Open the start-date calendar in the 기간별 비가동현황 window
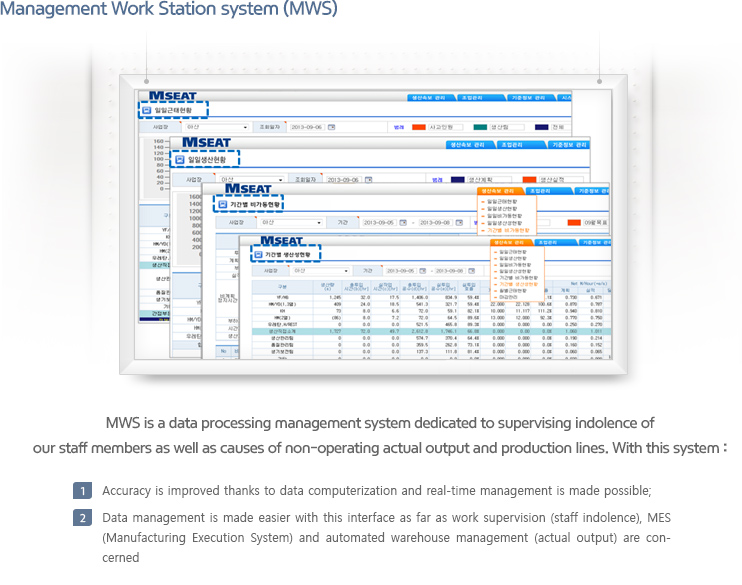This screenshot has height=585, width=742. 403,222
